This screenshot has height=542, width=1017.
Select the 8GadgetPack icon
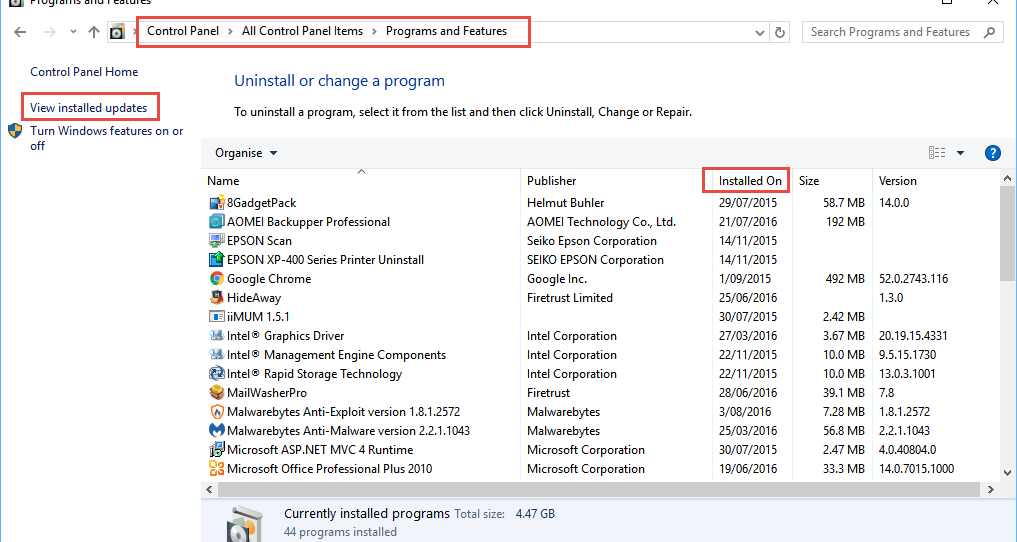[x=217, y=203]
